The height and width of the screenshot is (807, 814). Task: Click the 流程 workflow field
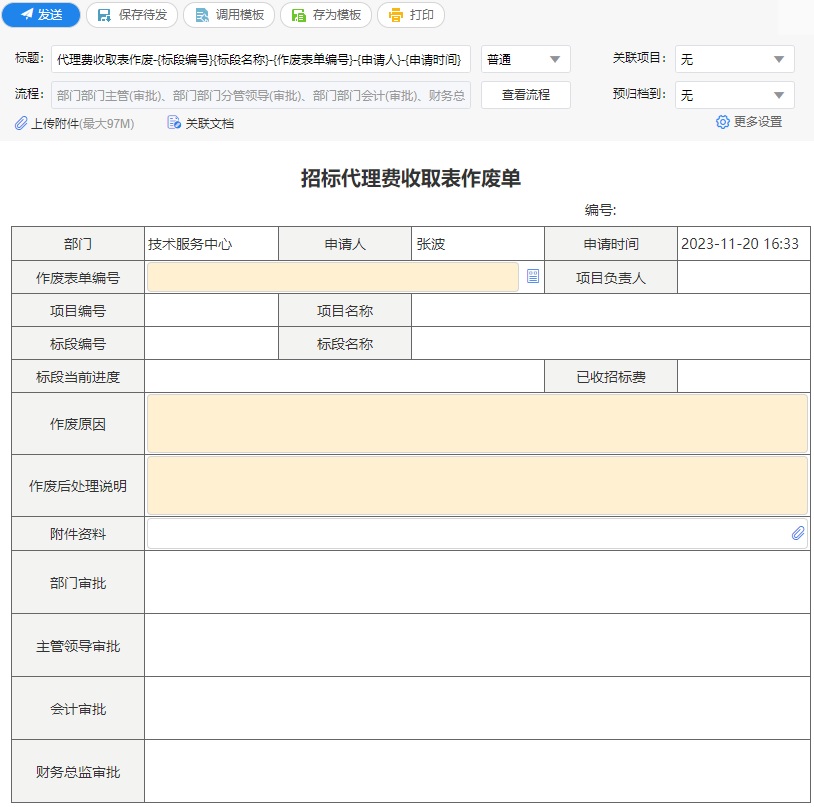pyautogui.click(x=261, y=95)
